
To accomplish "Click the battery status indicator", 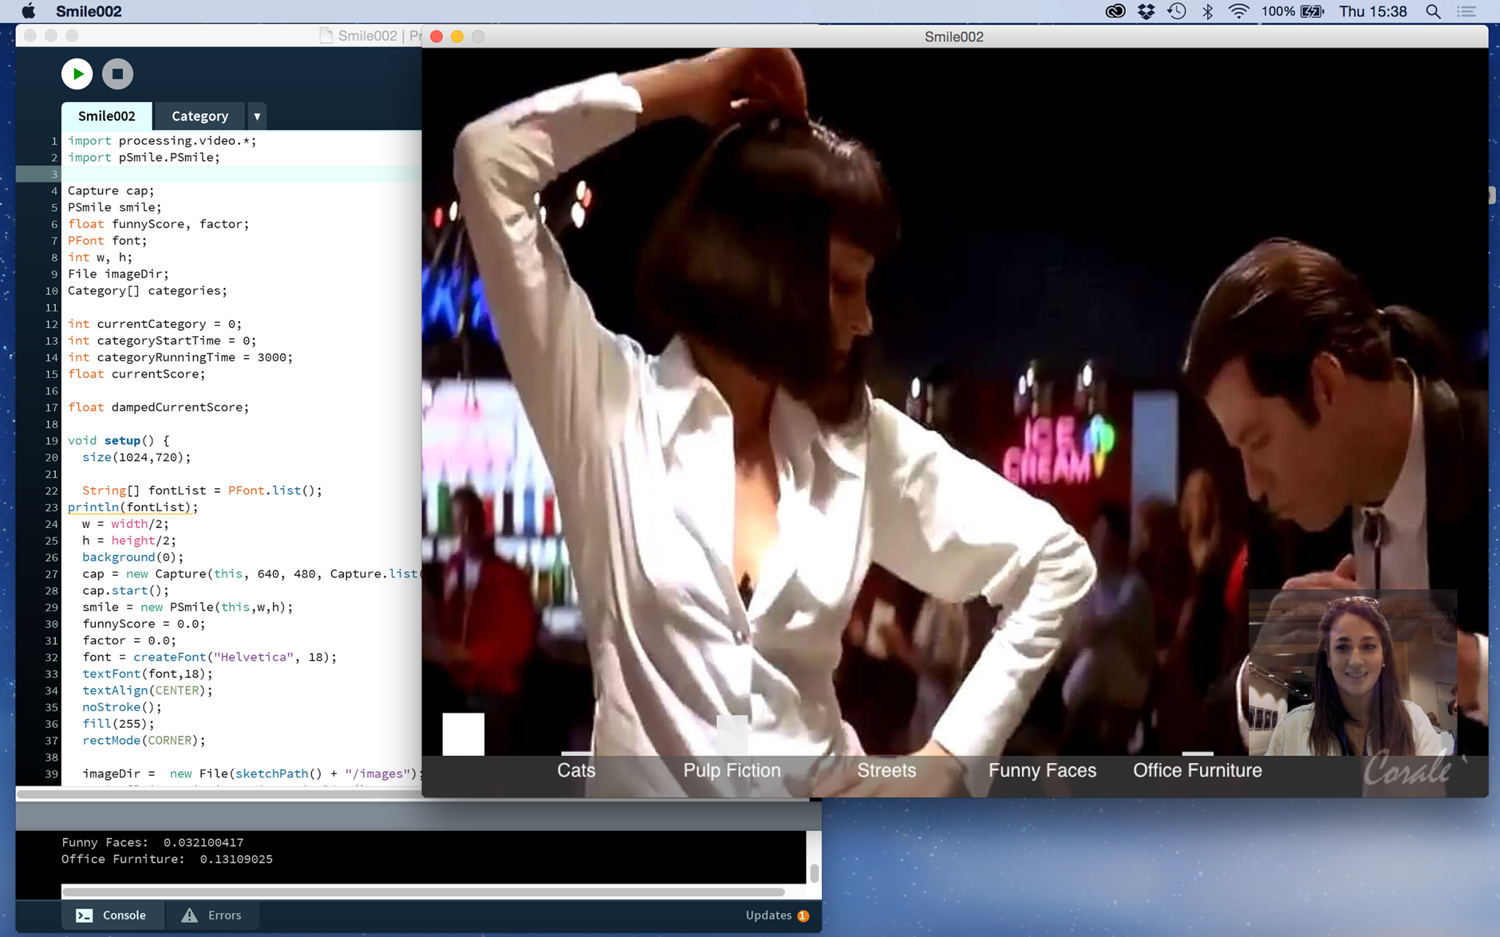I will click(1293, 11).
